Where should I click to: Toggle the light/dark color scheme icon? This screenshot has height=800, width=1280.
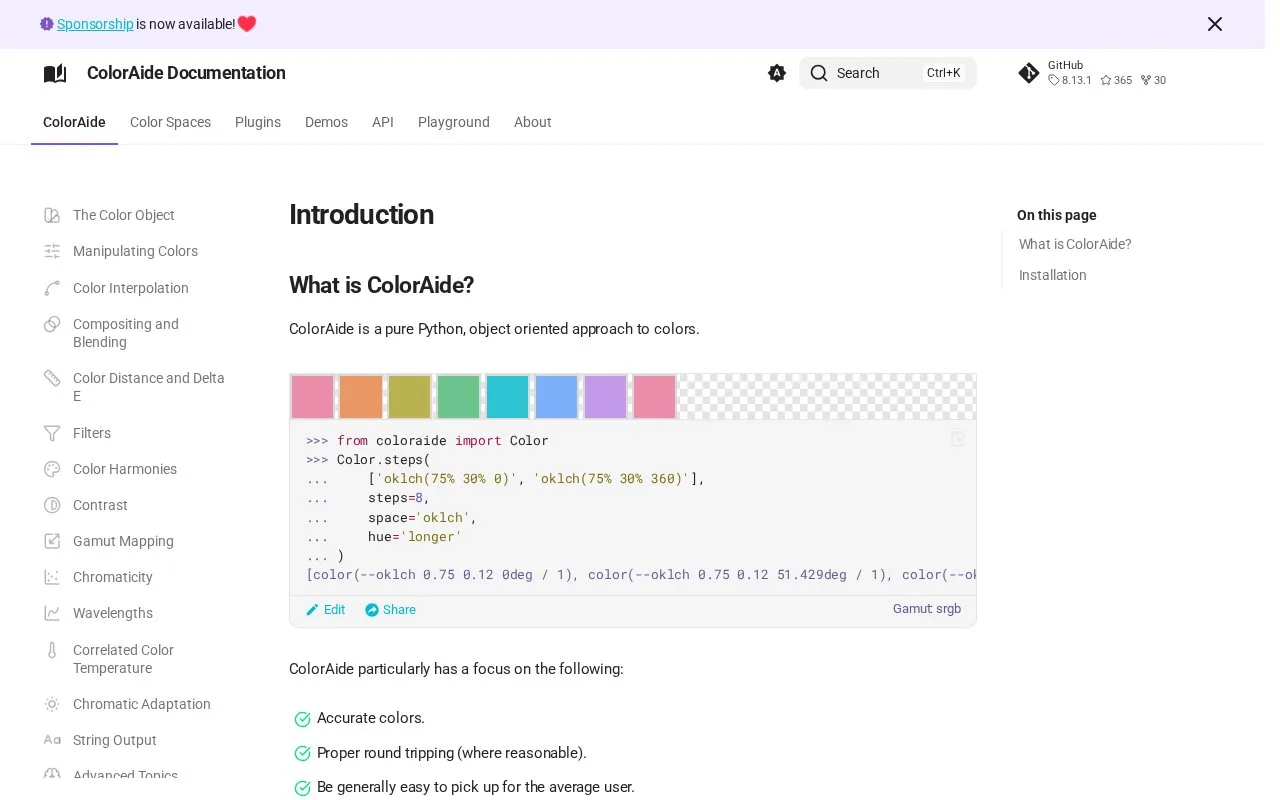pos(777,73)
